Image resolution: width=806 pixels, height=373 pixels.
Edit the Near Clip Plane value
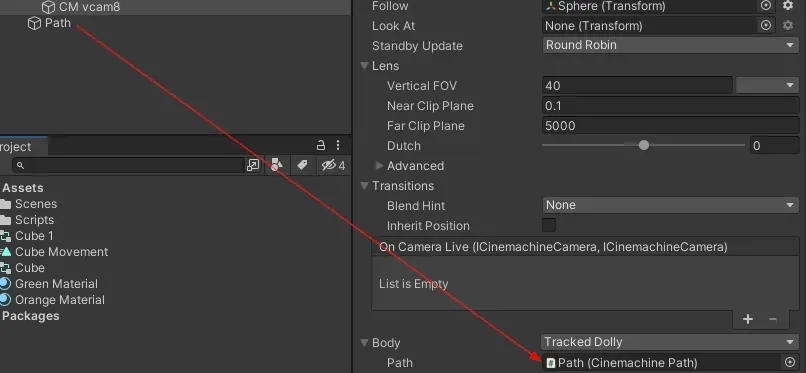tap(670, 106)
